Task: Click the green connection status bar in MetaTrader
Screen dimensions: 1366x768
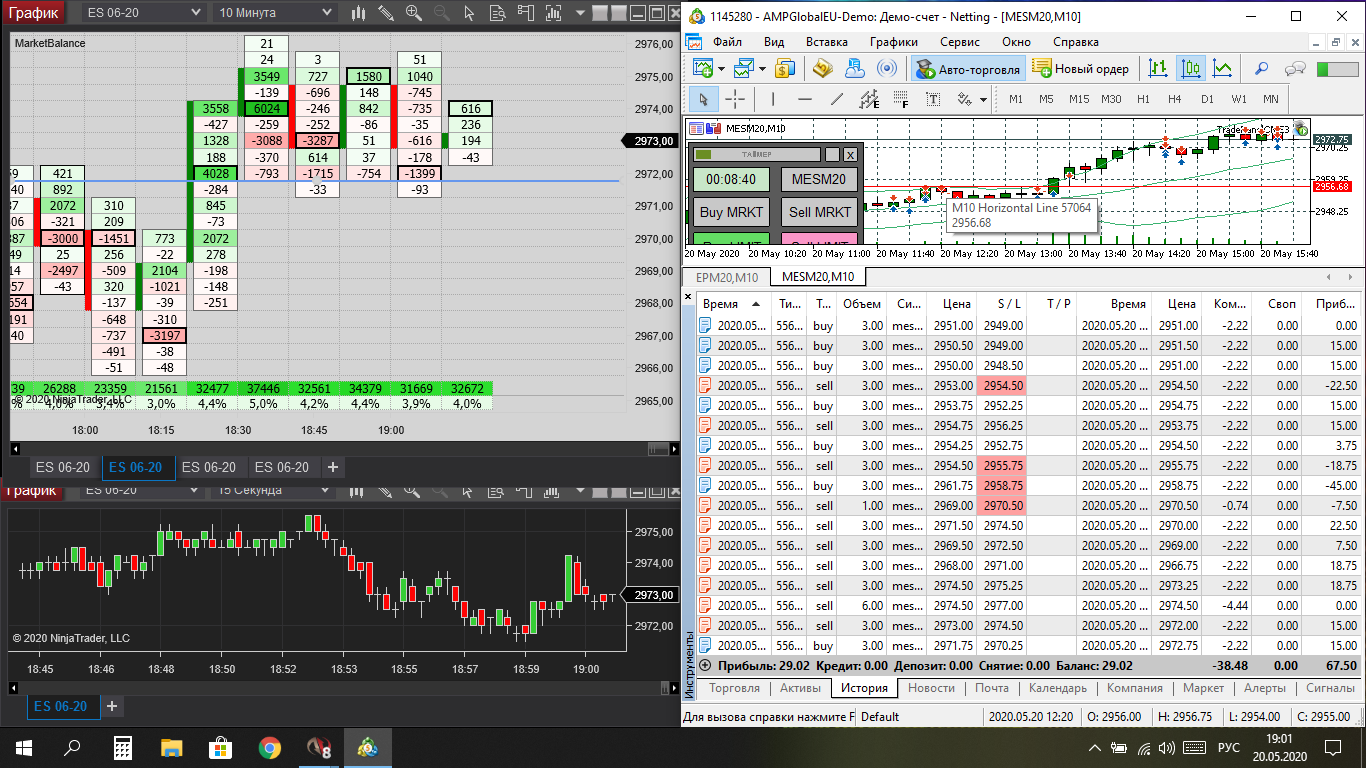Action: click(1337, 69)
